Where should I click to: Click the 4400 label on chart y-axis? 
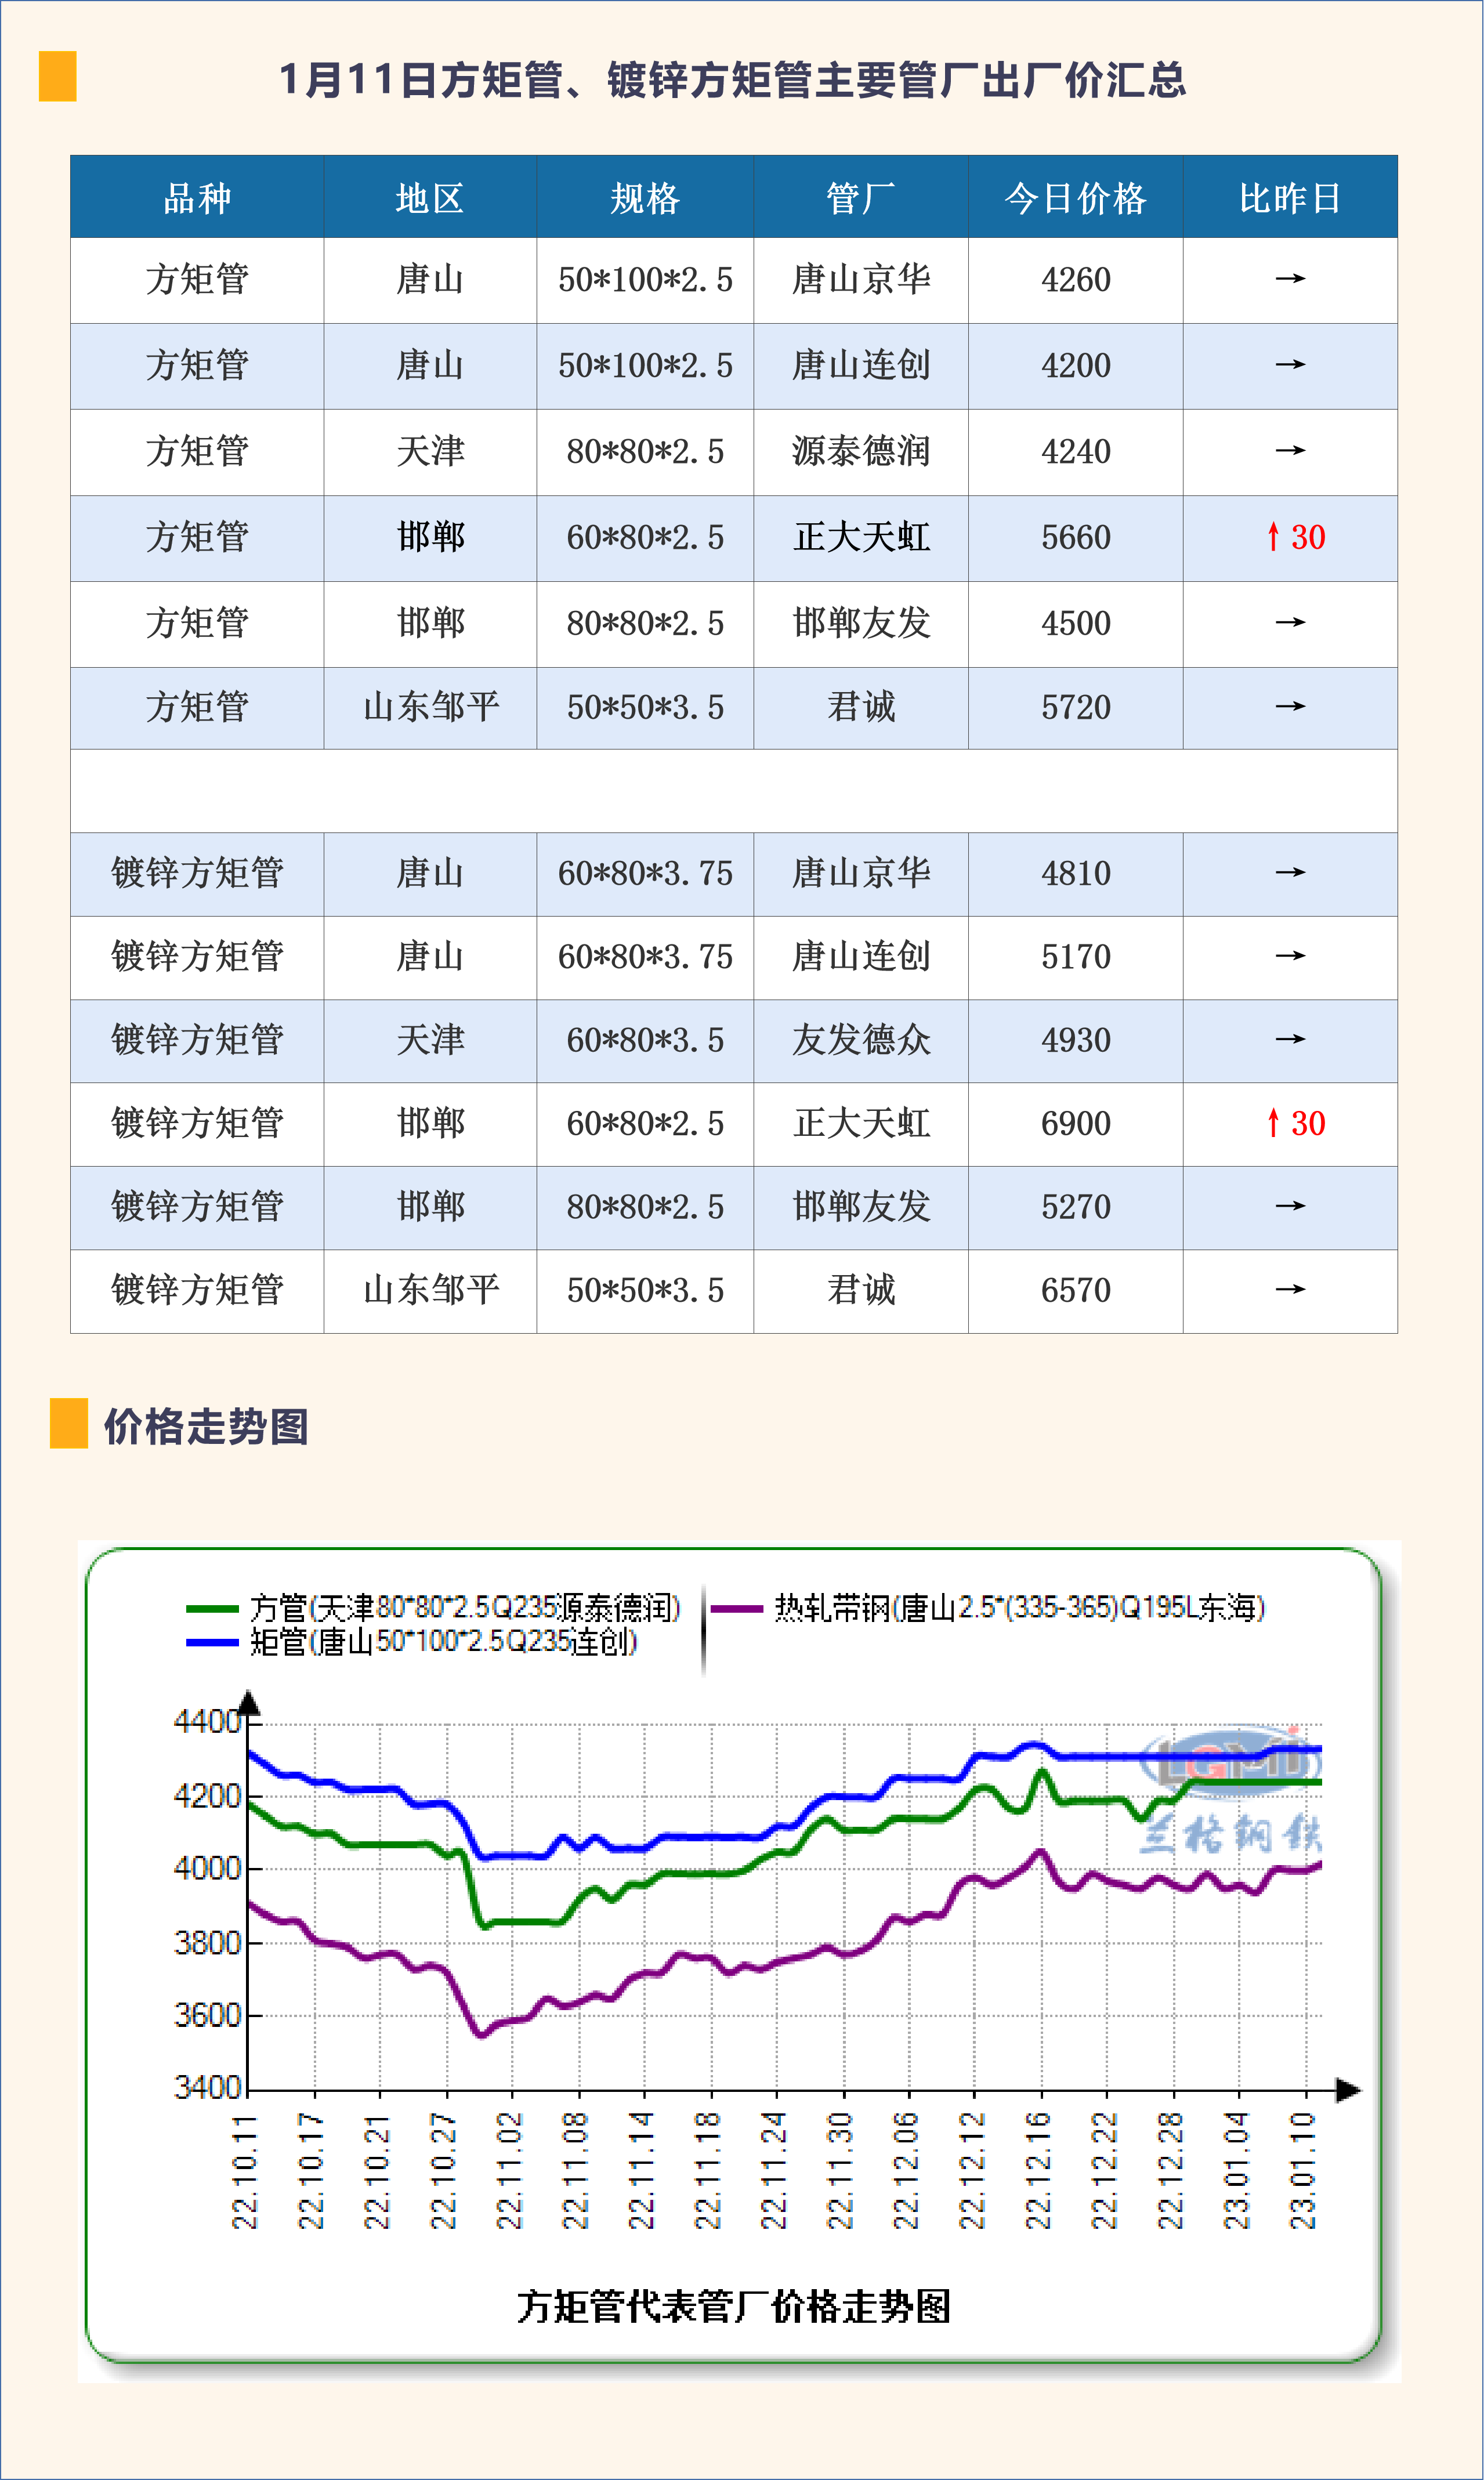click(207, 1721)
